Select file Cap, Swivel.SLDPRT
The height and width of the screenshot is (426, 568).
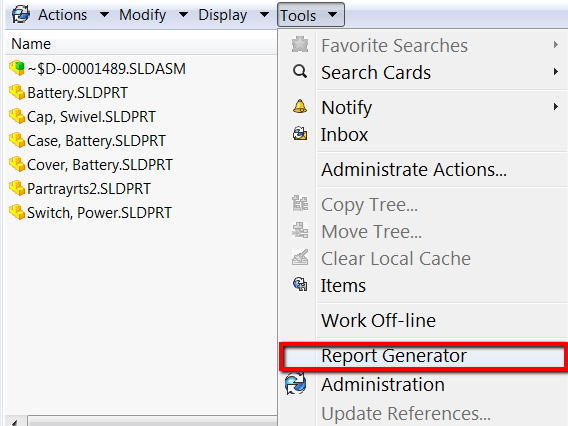[91, 117]
